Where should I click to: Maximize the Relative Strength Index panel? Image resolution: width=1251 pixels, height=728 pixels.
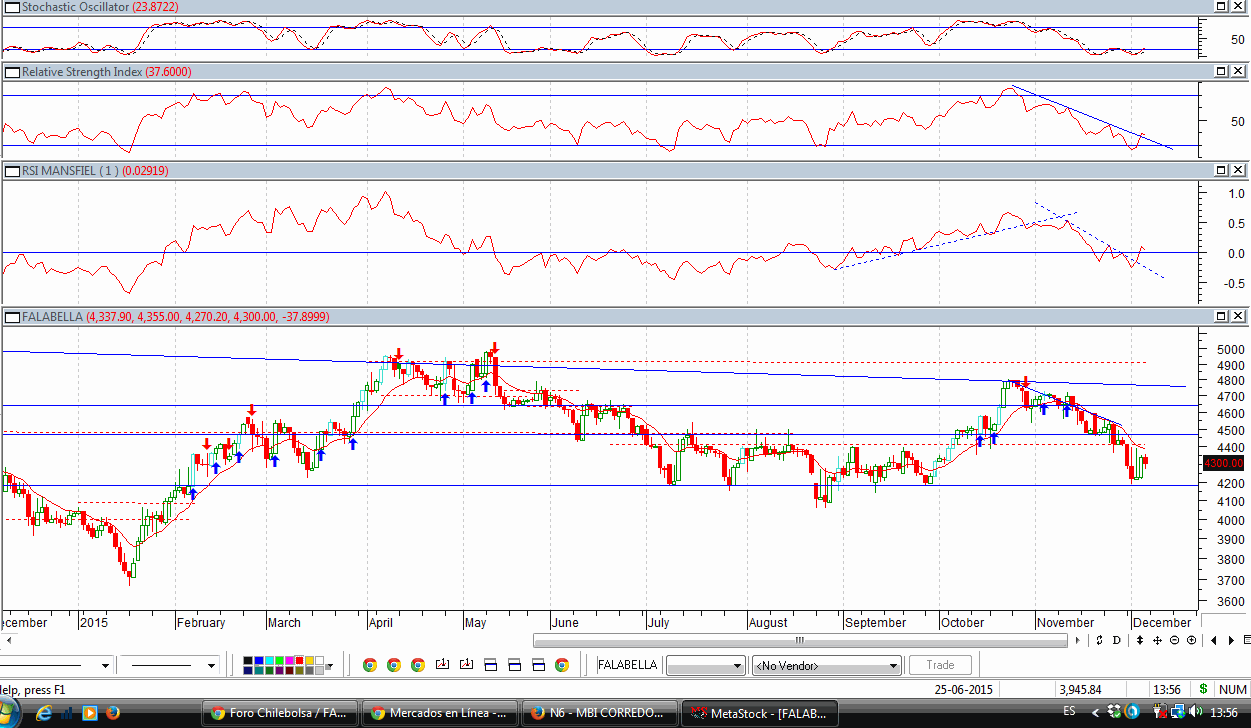pos(1221,72)
